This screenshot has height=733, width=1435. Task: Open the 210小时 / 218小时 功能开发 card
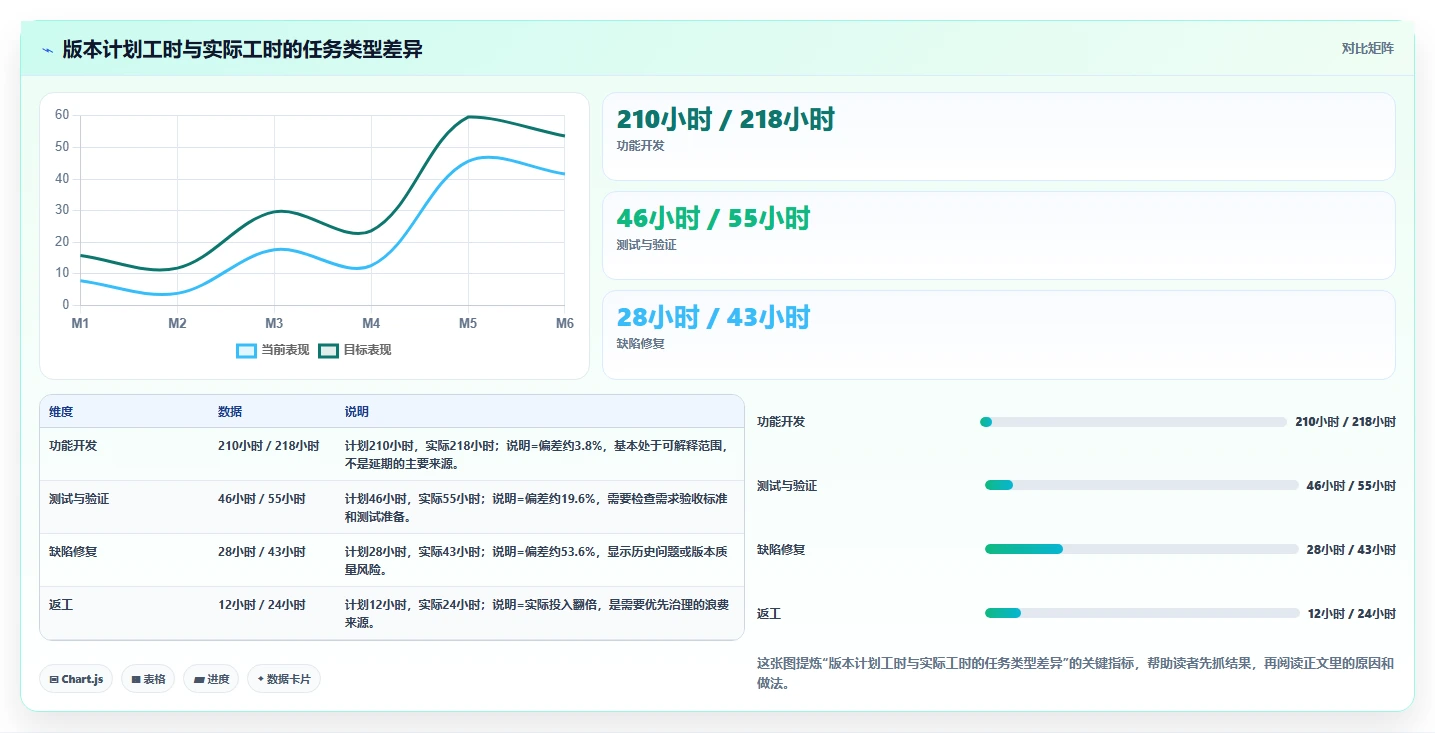click(998, 136)
